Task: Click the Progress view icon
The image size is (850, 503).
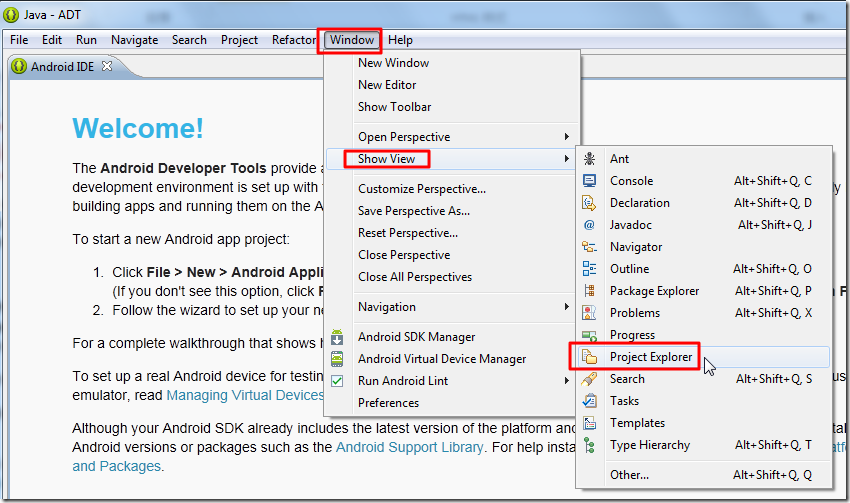Action: click(x=589, y=336)
